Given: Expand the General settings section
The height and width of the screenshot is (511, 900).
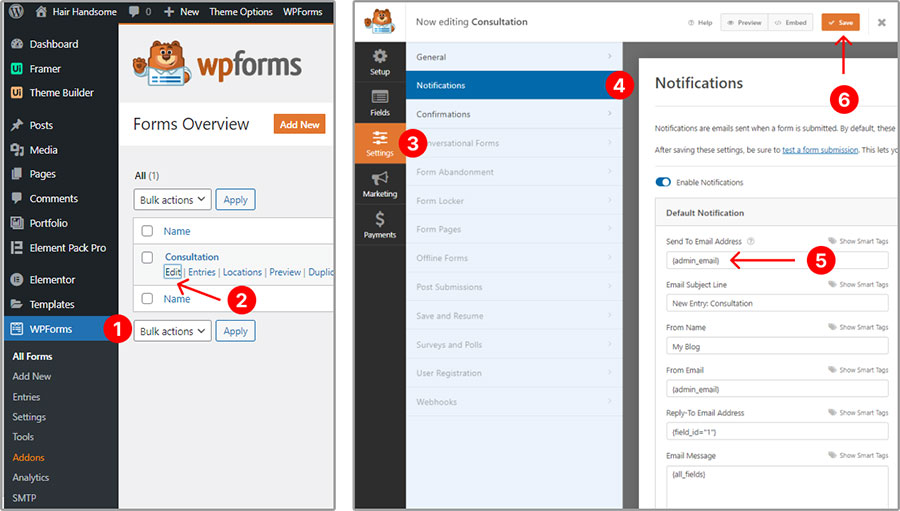Looking at the screenshot, I should pyautogui.click(x=513, y=57).
